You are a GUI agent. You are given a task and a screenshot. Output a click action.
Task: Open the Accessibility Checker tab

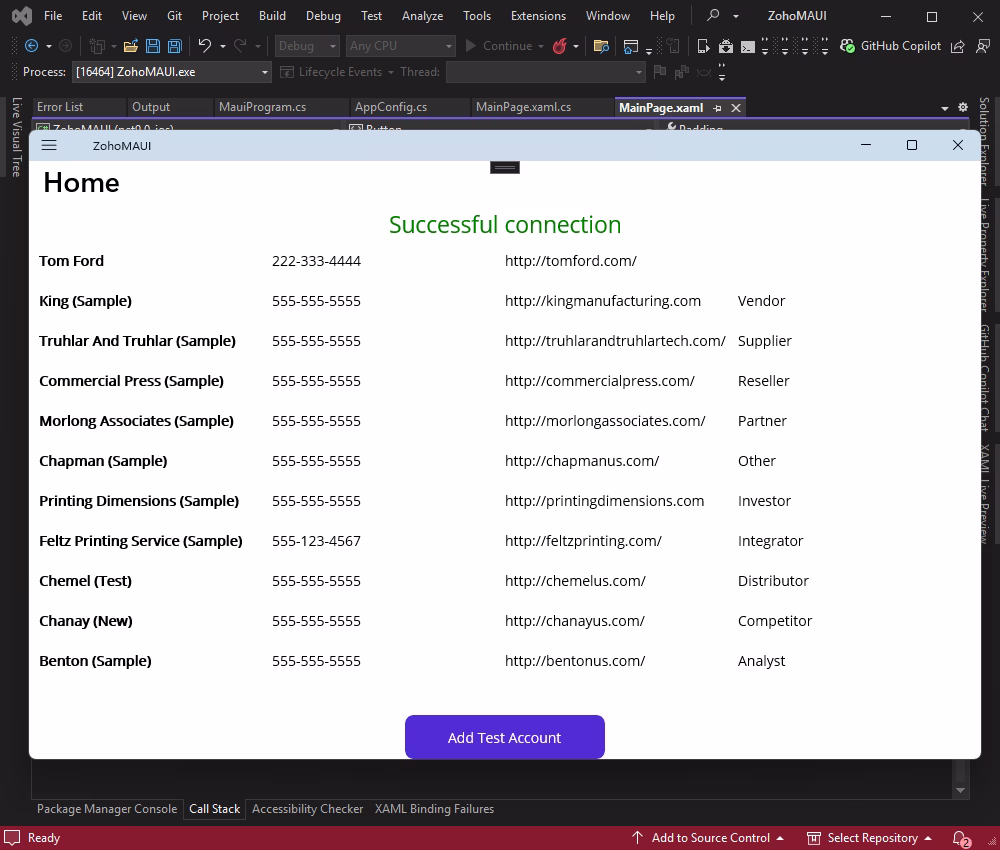[x=307, y=809]
